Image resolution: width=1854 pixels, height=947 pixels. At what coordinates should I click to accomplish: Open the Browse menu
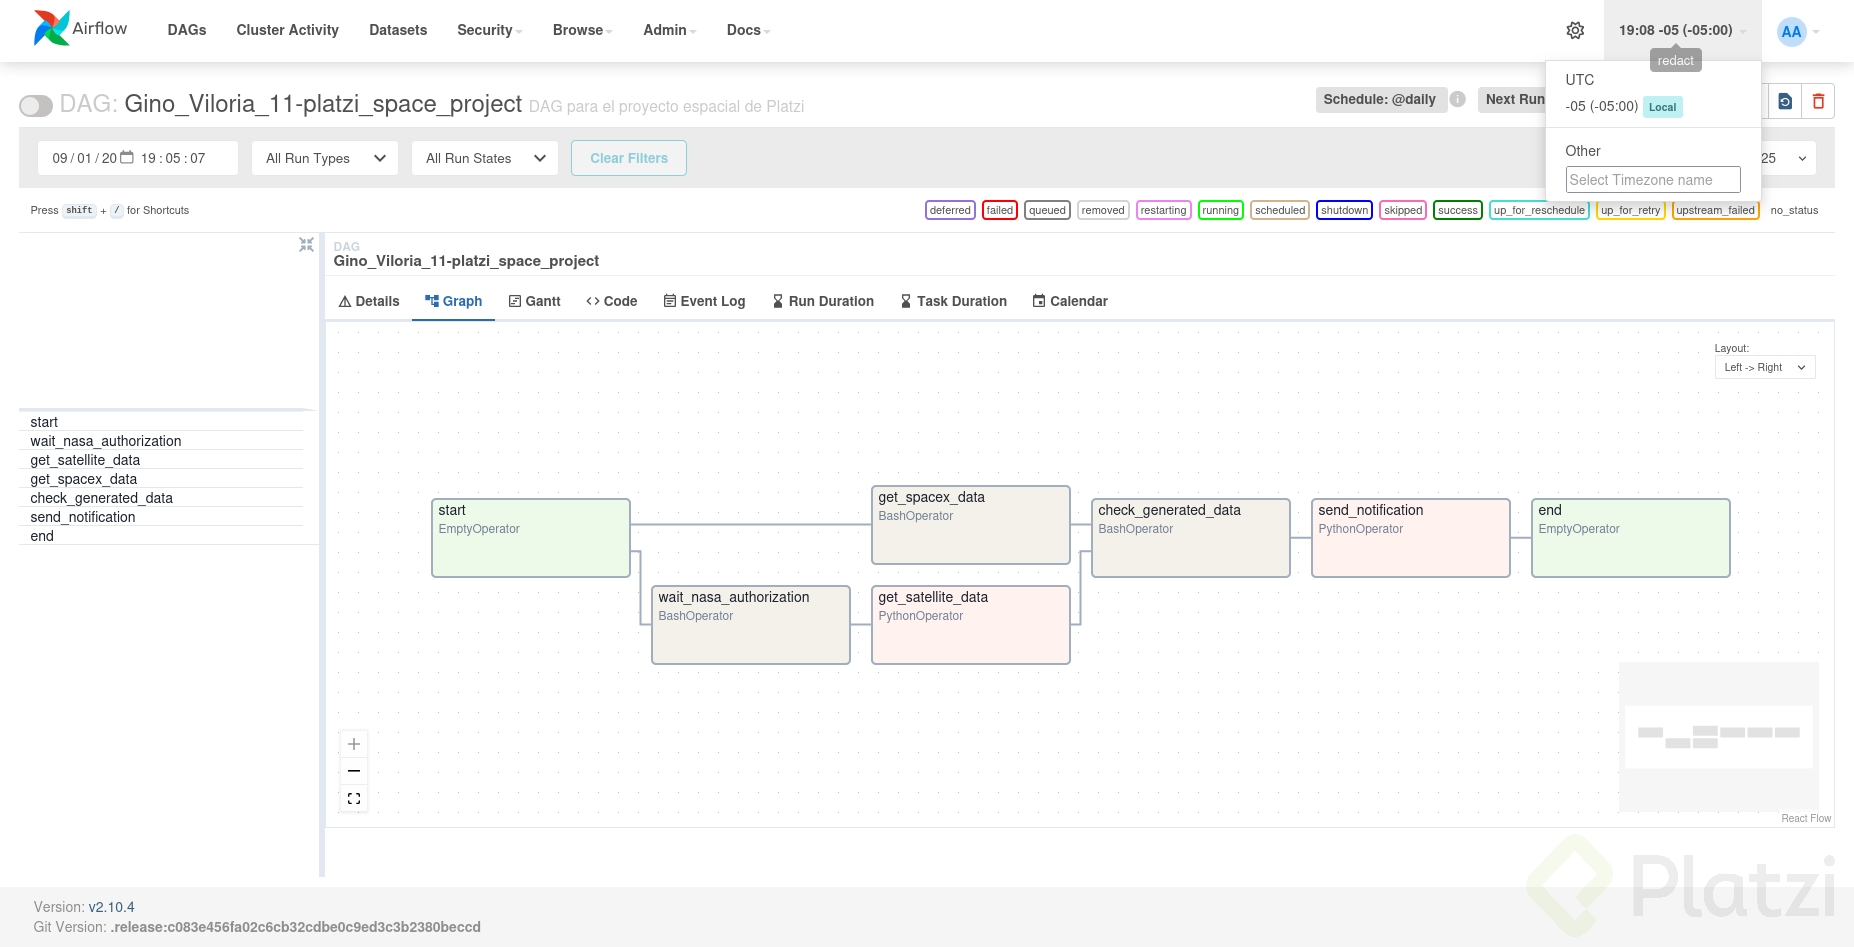pos(582,30)
